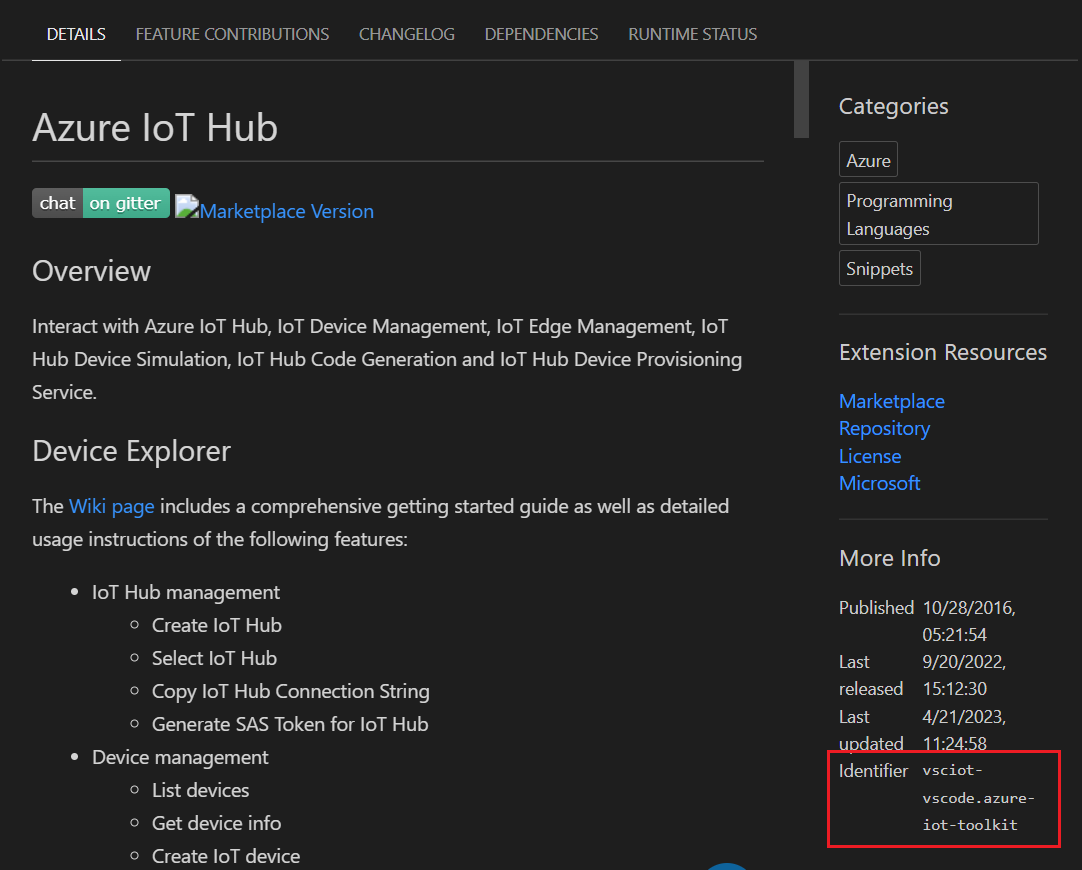Click the Snippets category badge
This screenshot has width=1082, height=870.
[x=879, y=267]
